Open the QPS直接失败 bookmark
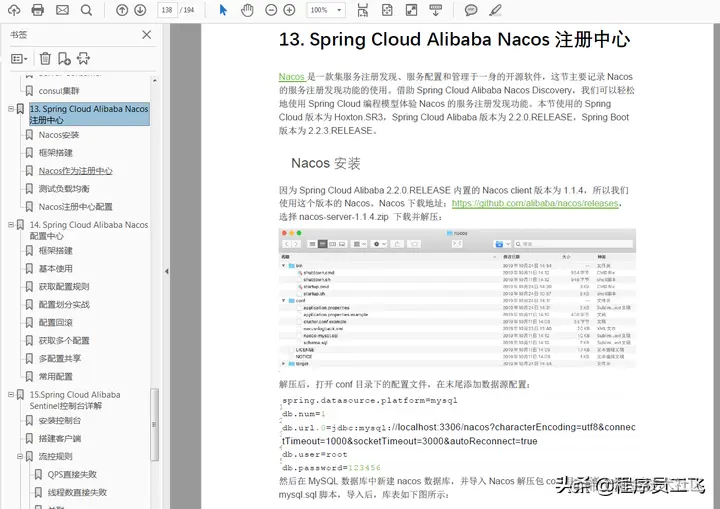The width and height of the screenshot is (720, 509). pos(72,474)
